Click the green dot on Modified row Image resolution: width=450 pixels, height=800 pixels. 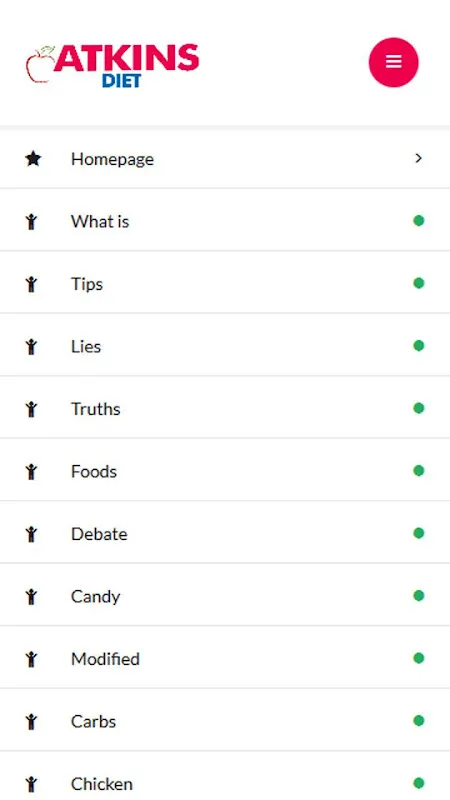[x=419, y=658]
